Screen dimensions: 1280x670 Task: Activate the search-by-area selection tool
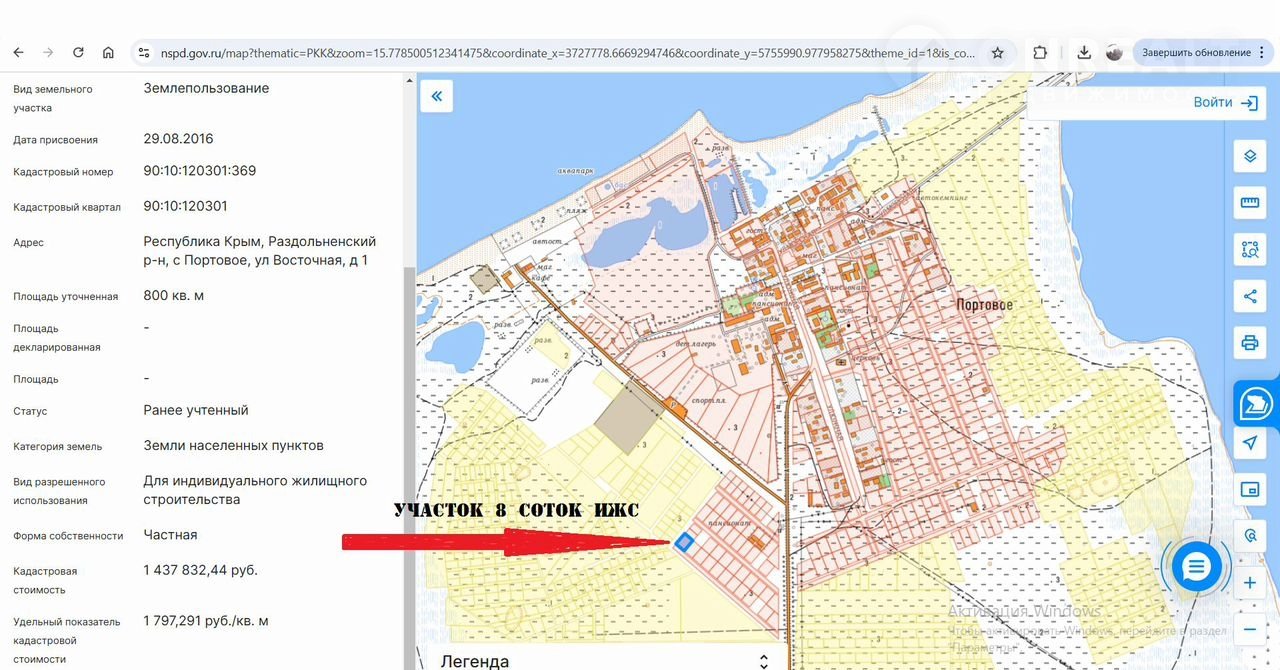[1249, 250]
